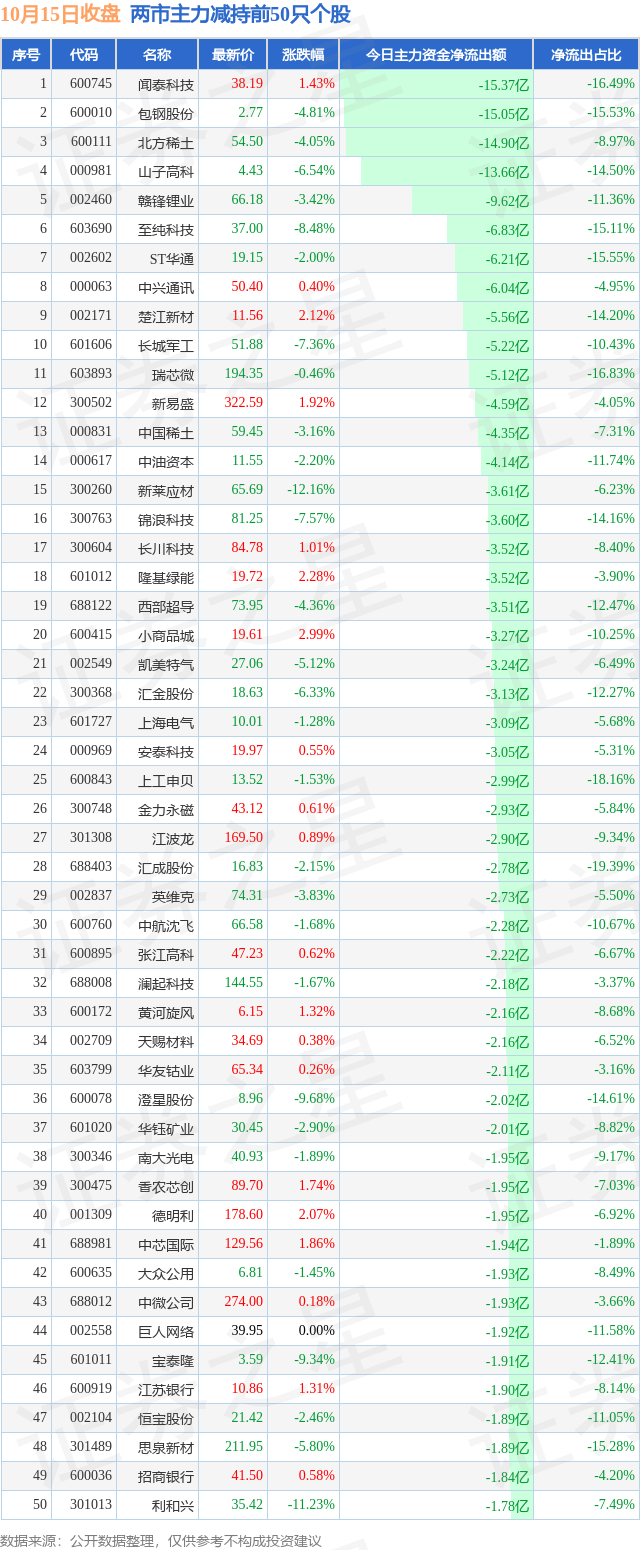This screenshot has width=640, height=1550.
Task: Click stock name 江苏银行
Action: point(166,1389)
